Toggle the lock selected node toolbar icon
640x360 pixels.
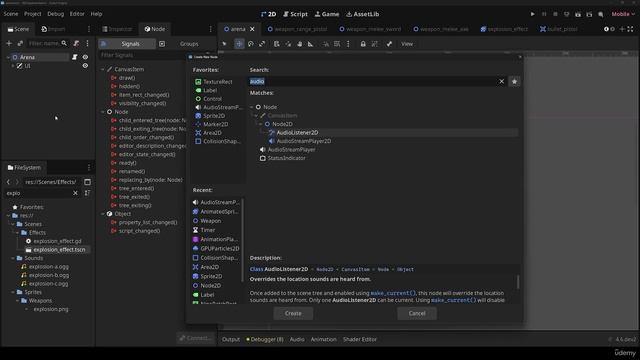tap(363, 44)
